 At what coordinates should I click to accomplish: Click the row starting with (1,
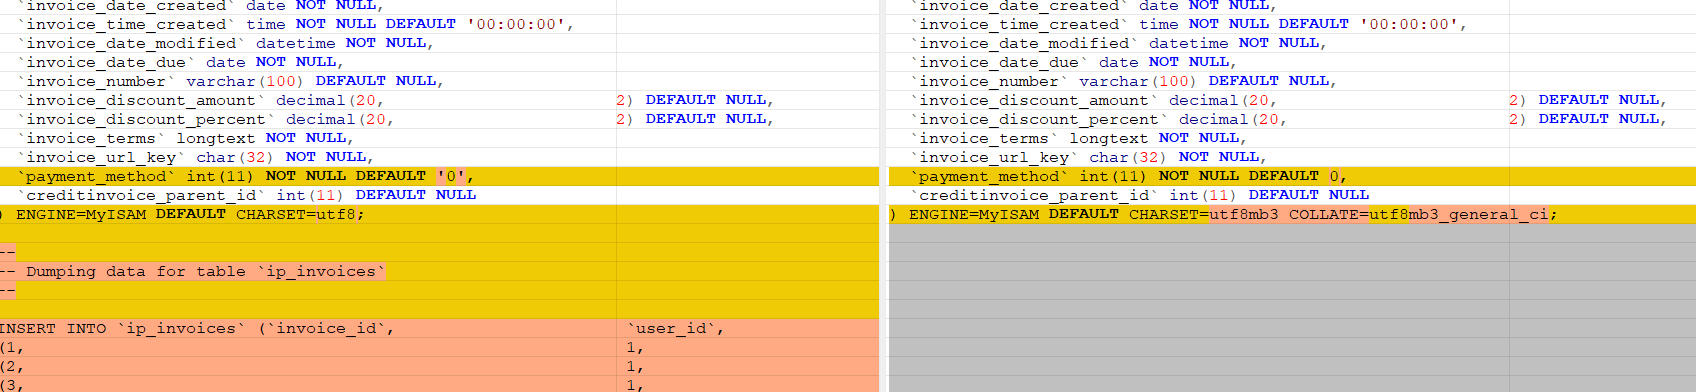[439, 347]
